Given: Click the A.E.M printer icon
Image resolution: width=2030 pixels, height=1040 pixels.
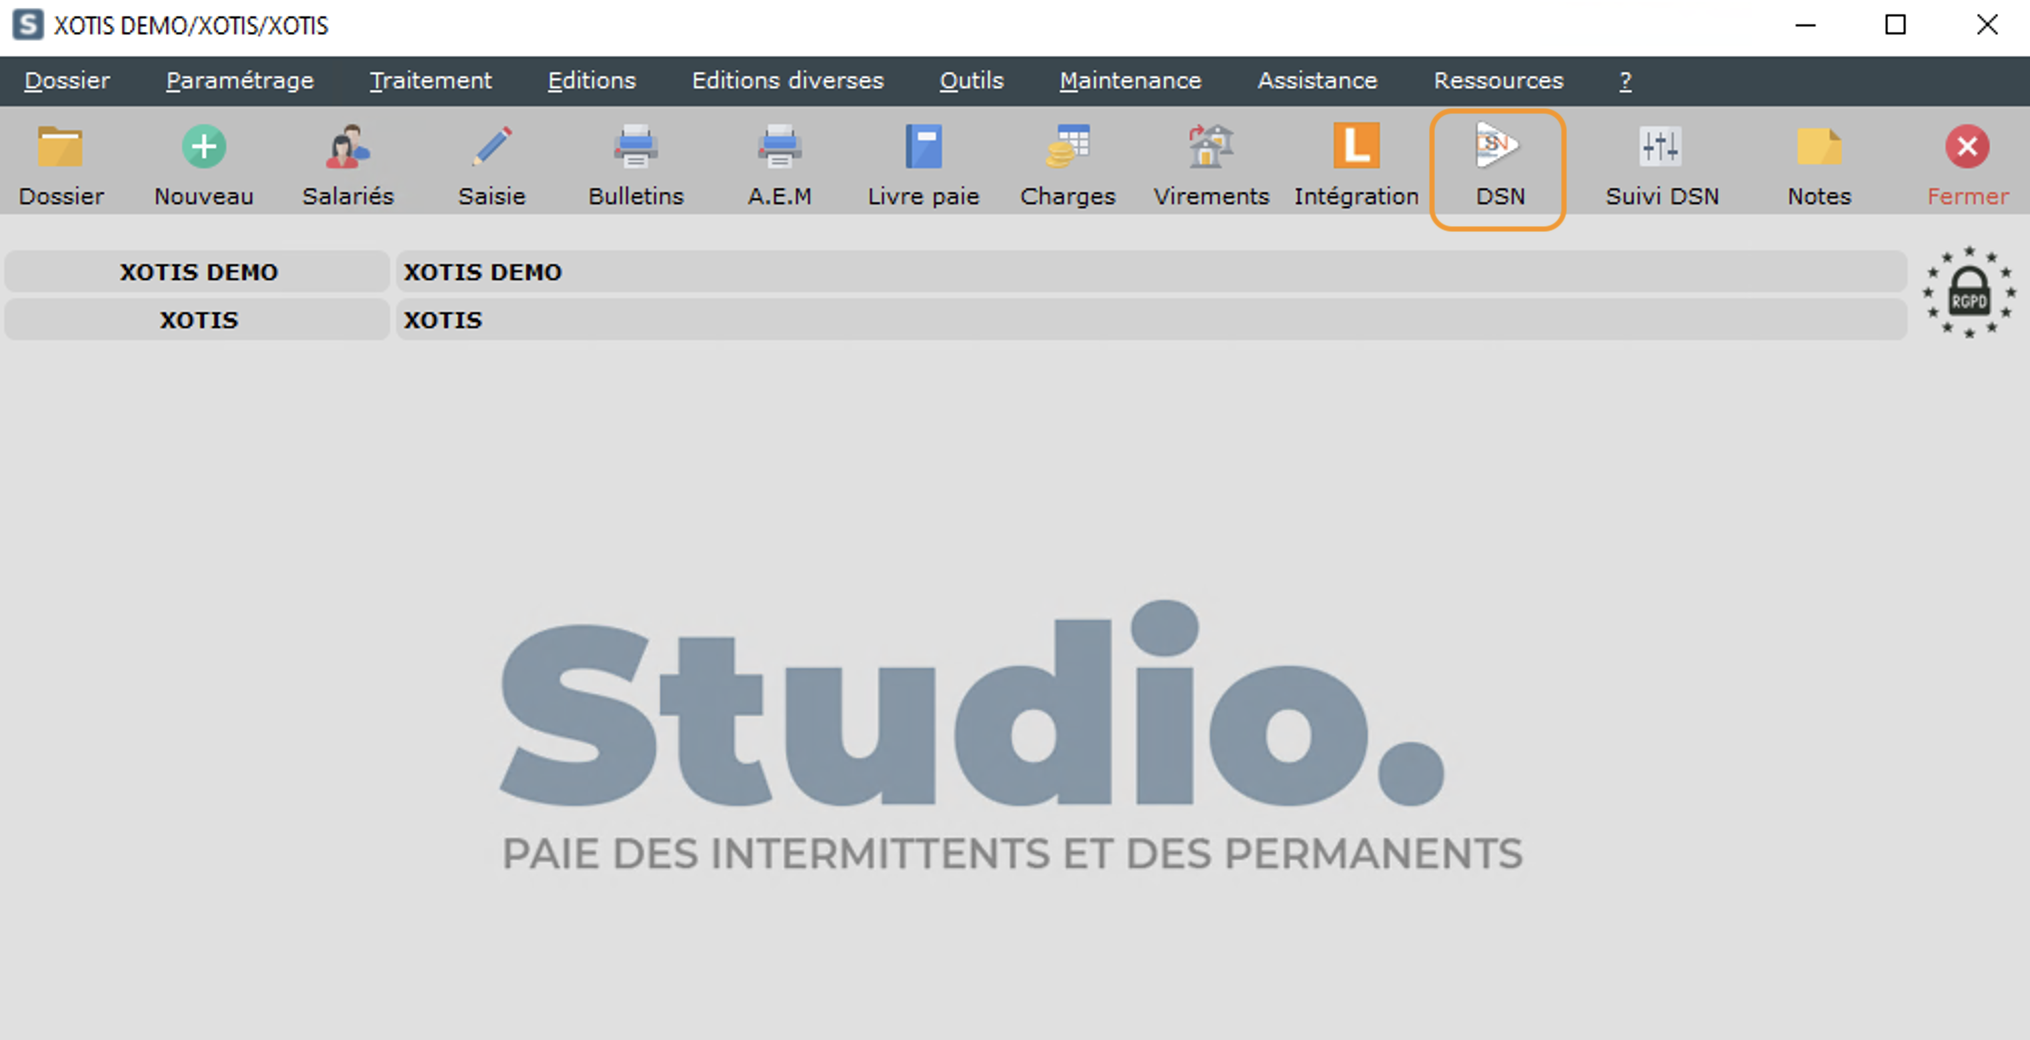Looking at the screenshot, I should pos(779,148).
